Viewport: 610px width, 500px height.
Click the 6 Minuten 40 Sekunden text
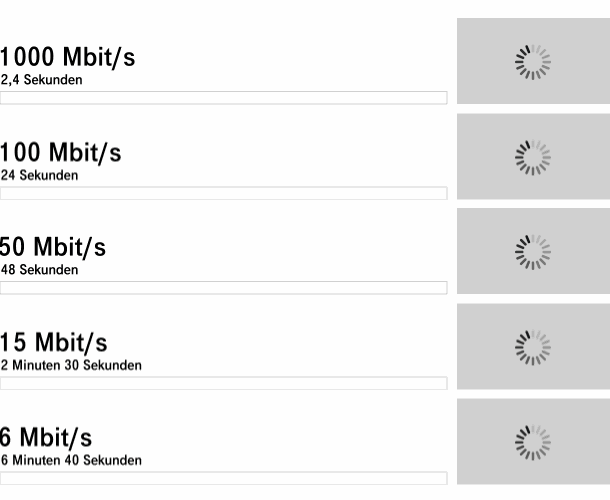pos(71,460)
